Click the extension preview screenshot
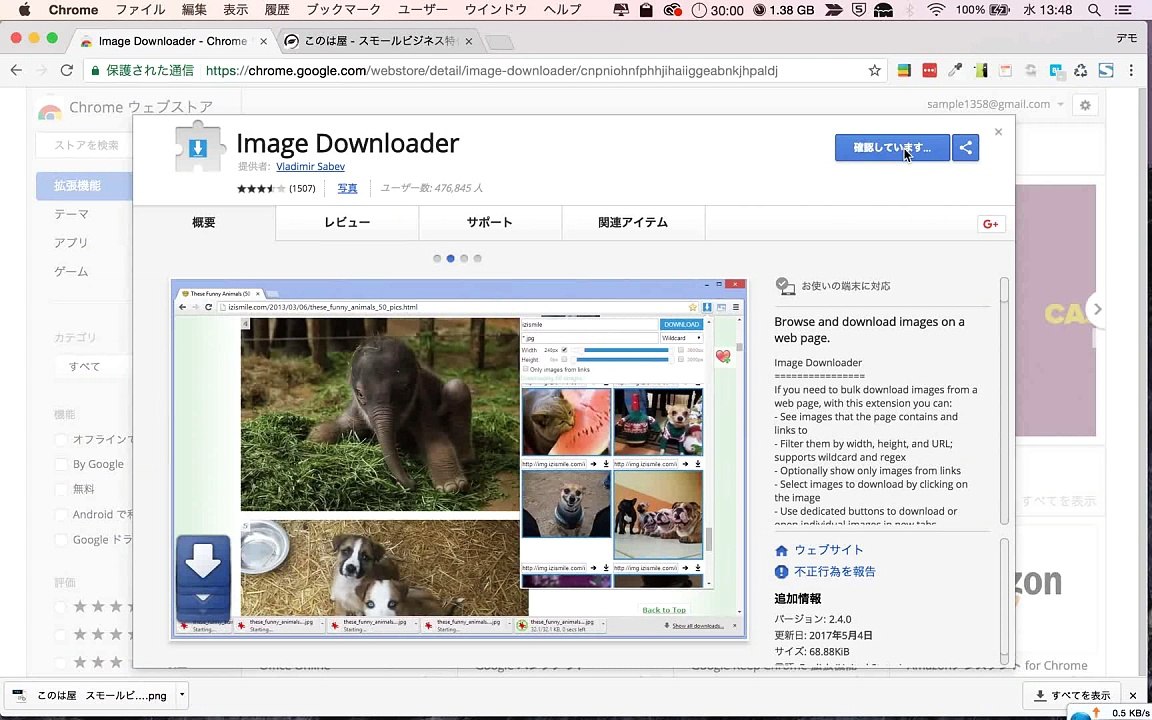The height and width of the screenshot is (720, 1152). pos(459,459)
